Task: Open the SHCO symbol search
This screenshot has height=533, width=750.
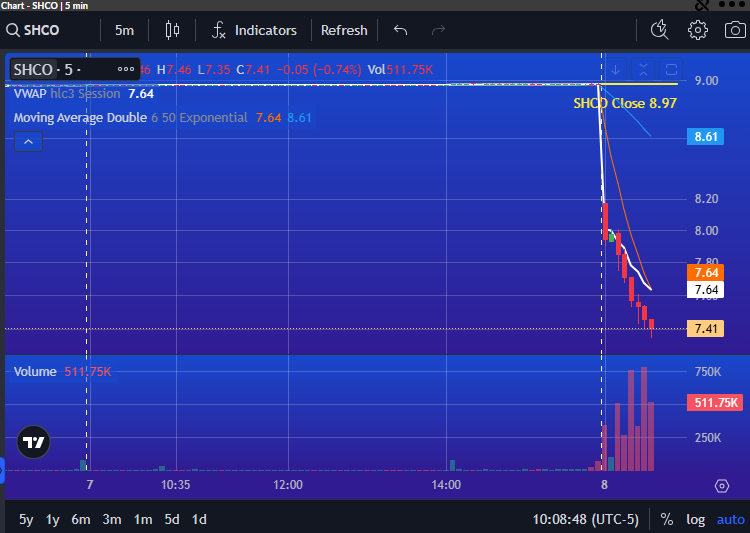Action: click(x=33, y=30)
